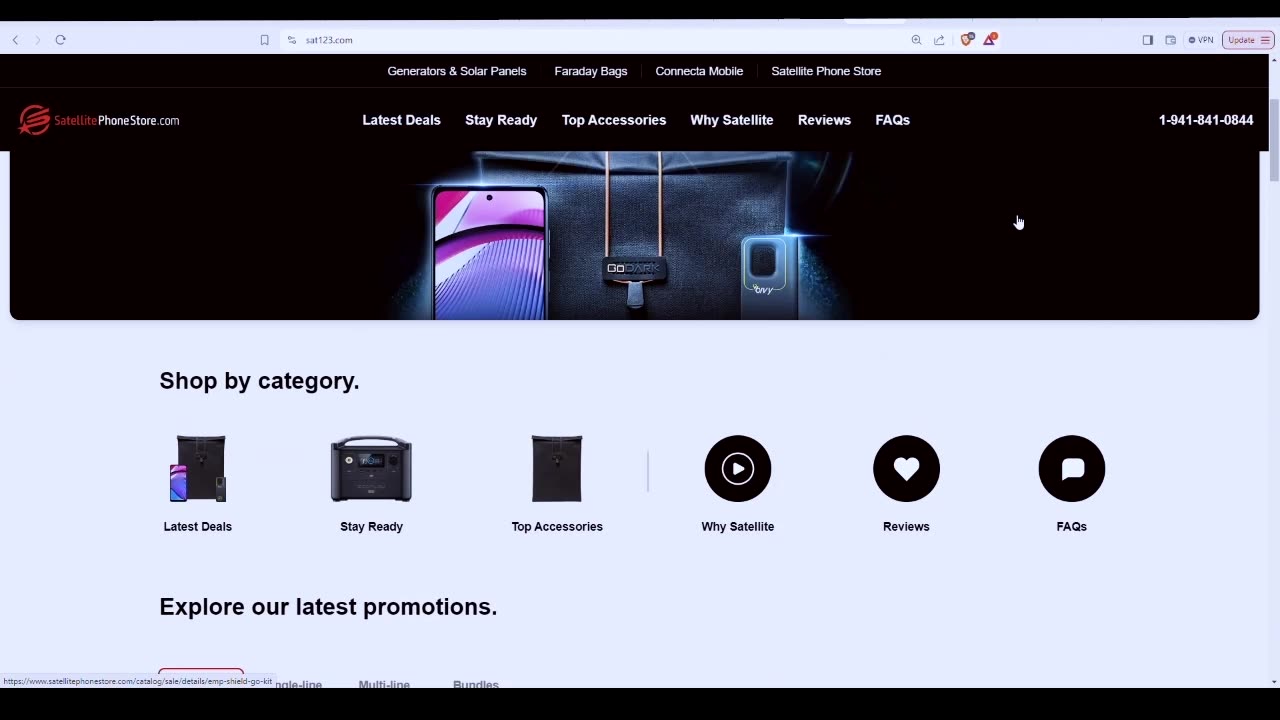Click the page vertical scrollbar thumb
Viewport: 1280px width, 720px height.
(x=1274, y=140)
